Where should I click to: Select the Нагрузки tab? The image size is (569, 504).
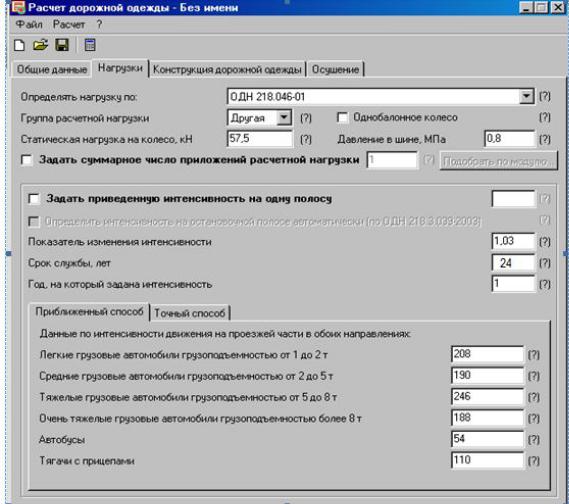pyautogui.click(x=120, y=68)
